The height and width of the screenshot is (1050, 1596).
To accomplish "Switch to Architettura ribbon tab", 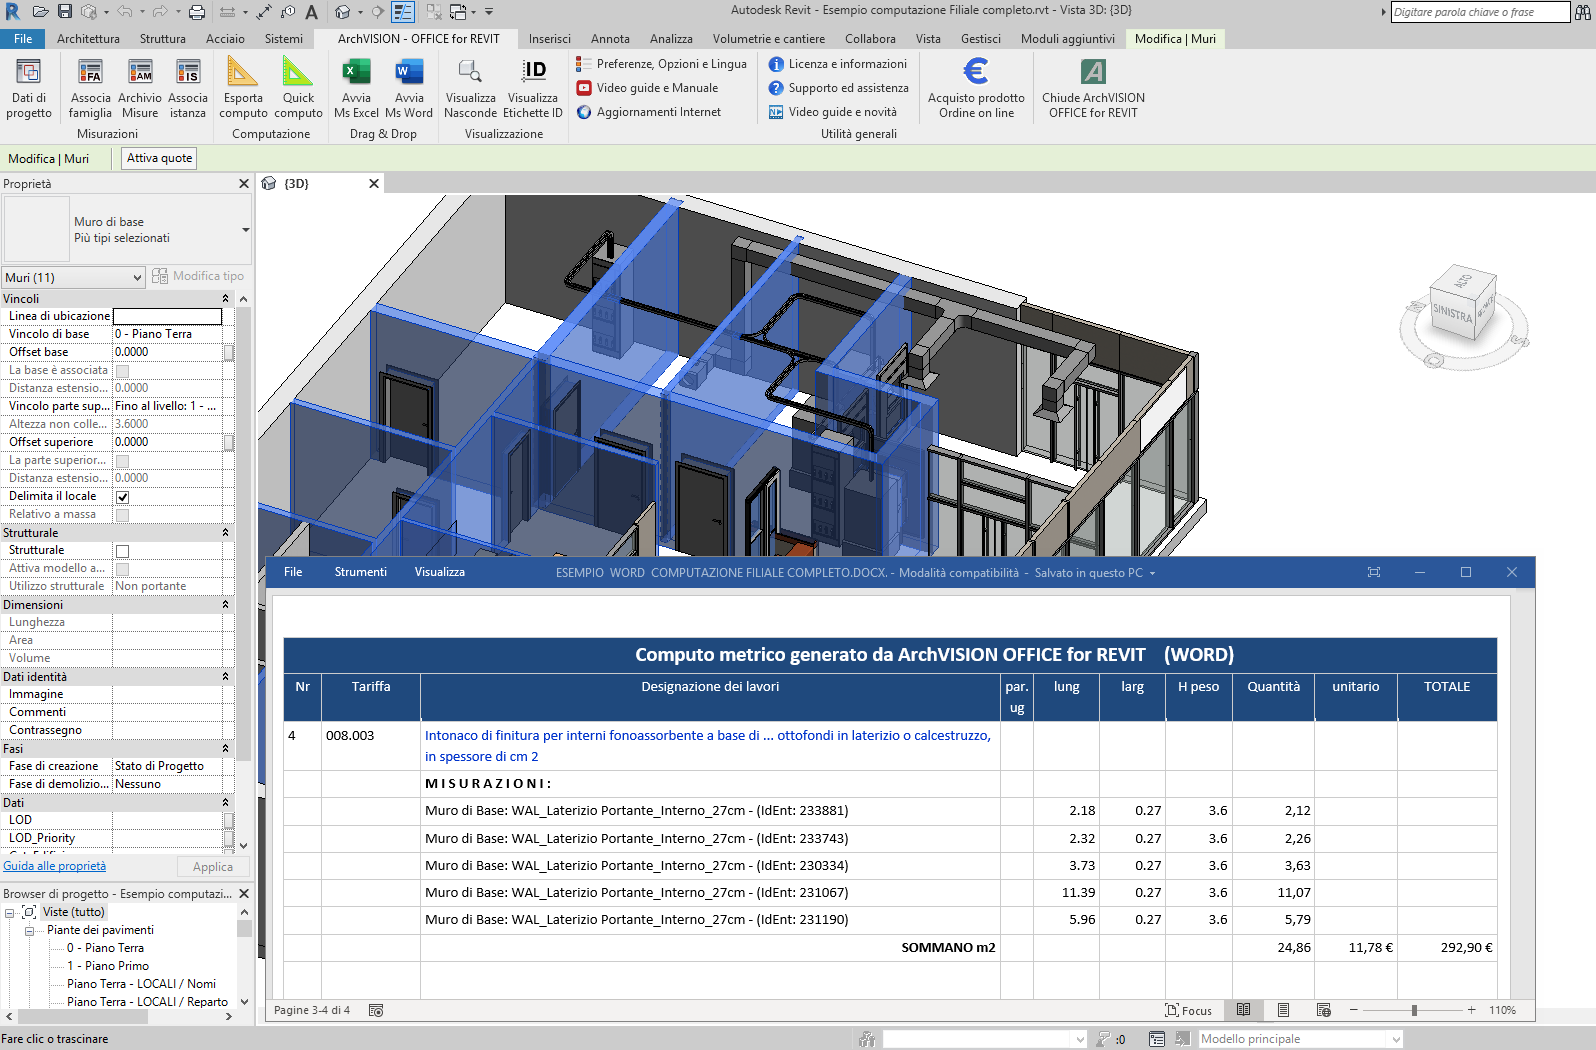I will pyautogui.click(x=88, y=39).
